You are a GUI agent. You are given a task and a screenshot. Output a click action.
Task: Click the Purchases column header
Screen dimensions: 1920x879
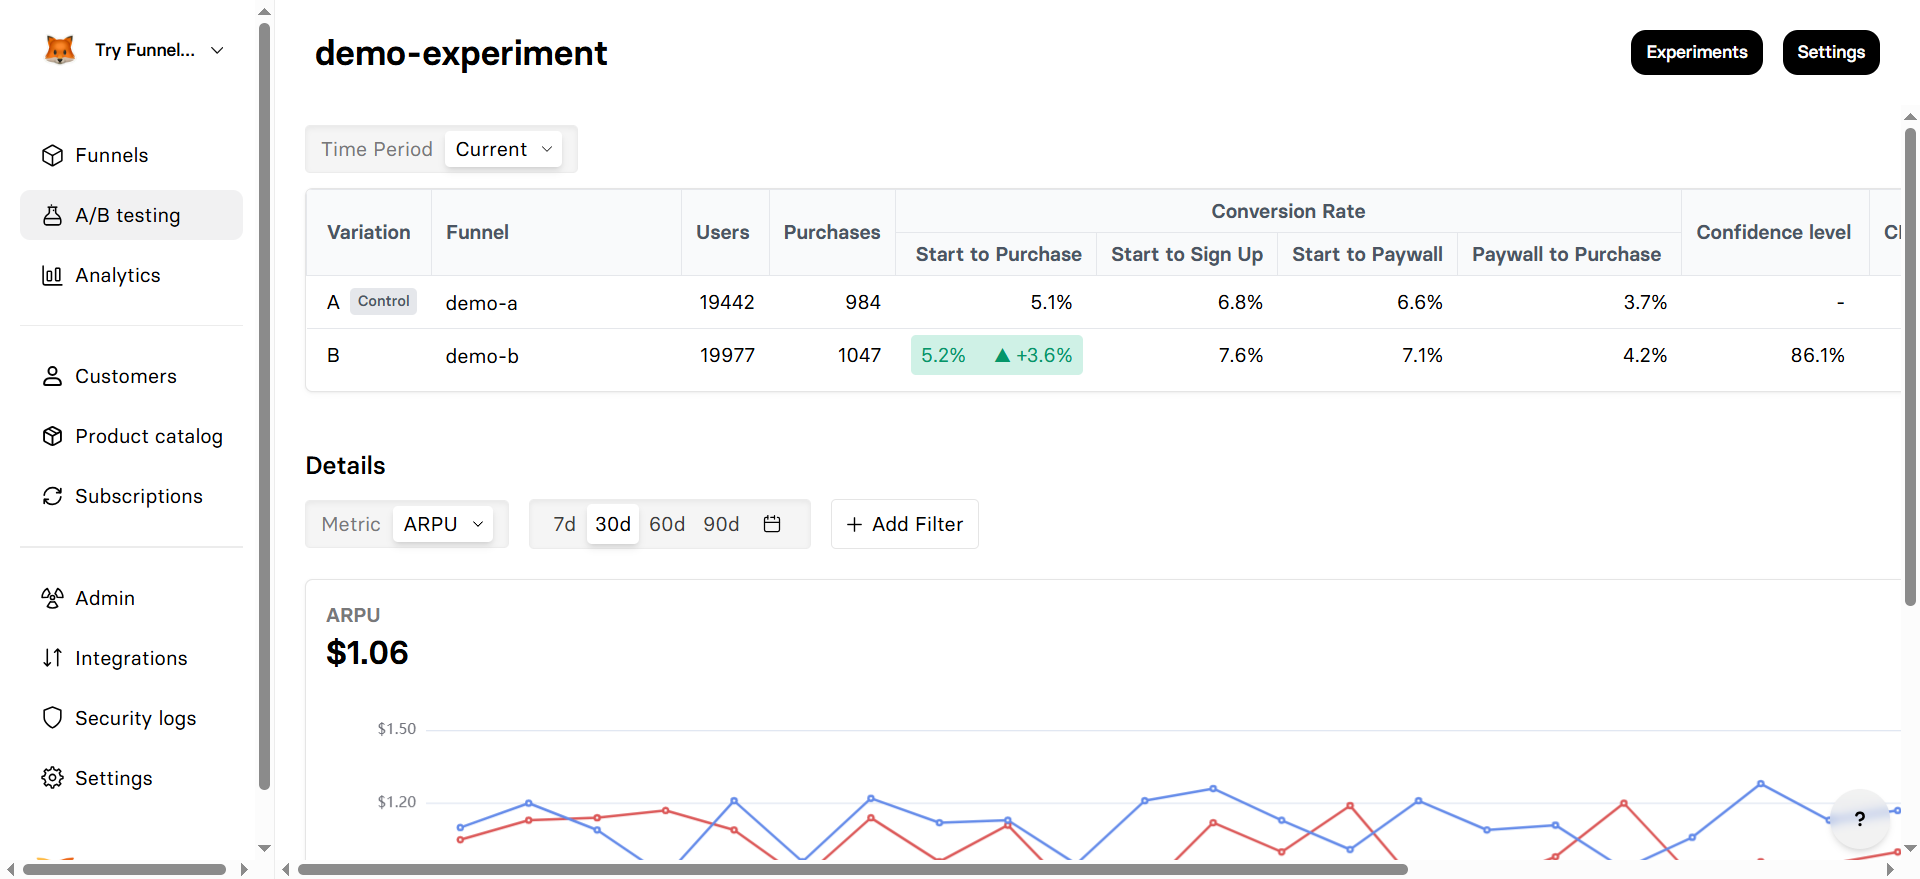832,232
